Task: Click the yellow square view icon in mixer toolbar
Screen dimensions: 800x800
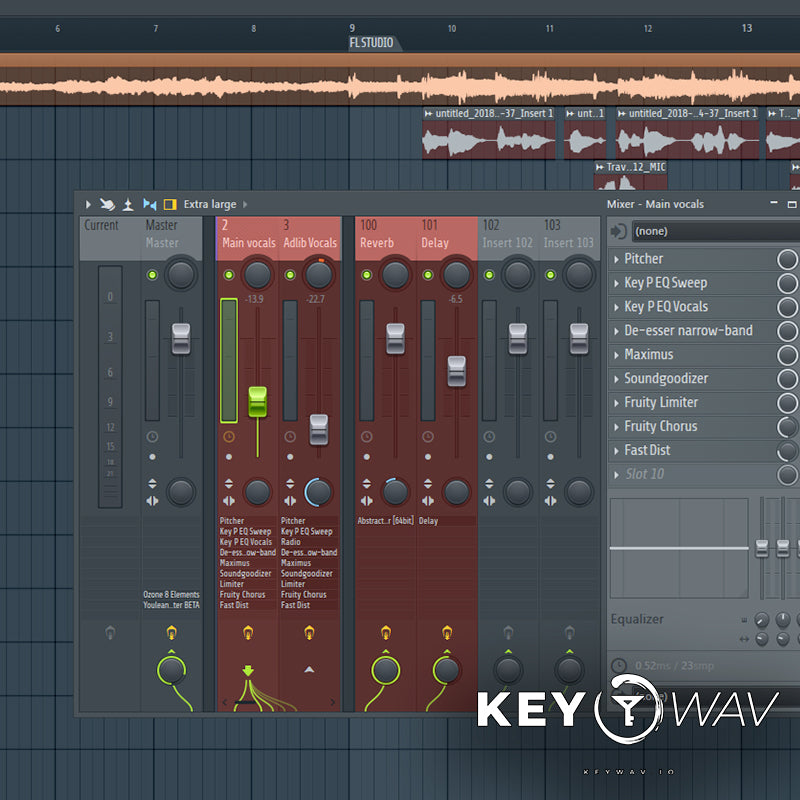Action: pyautogui.click(x=170, y=204)
